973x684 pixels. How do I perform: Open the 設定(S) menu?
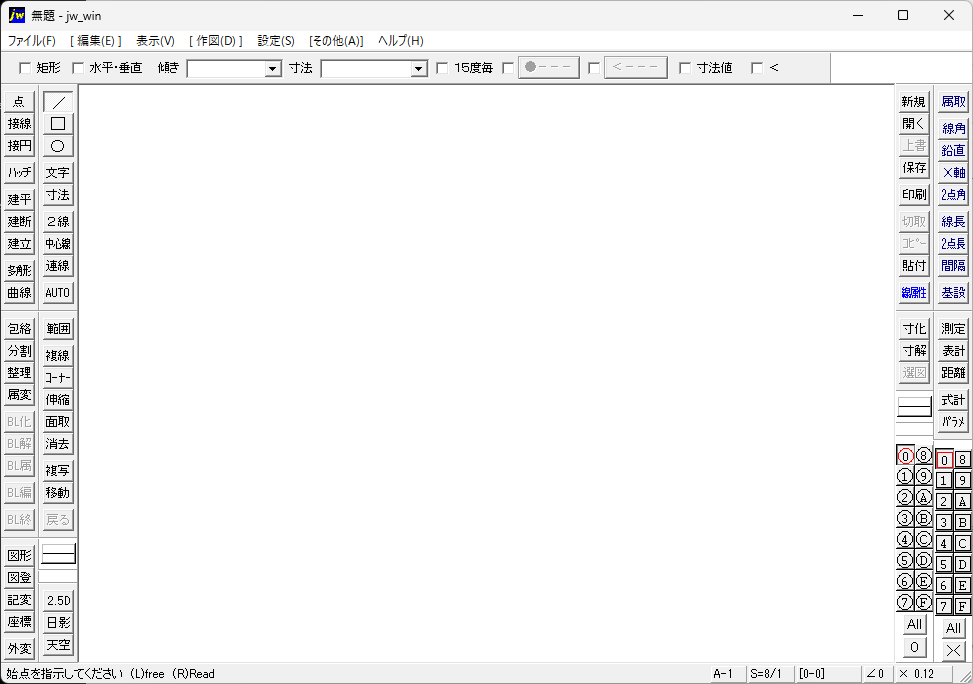pyautogui.click(x=276, y=41)
